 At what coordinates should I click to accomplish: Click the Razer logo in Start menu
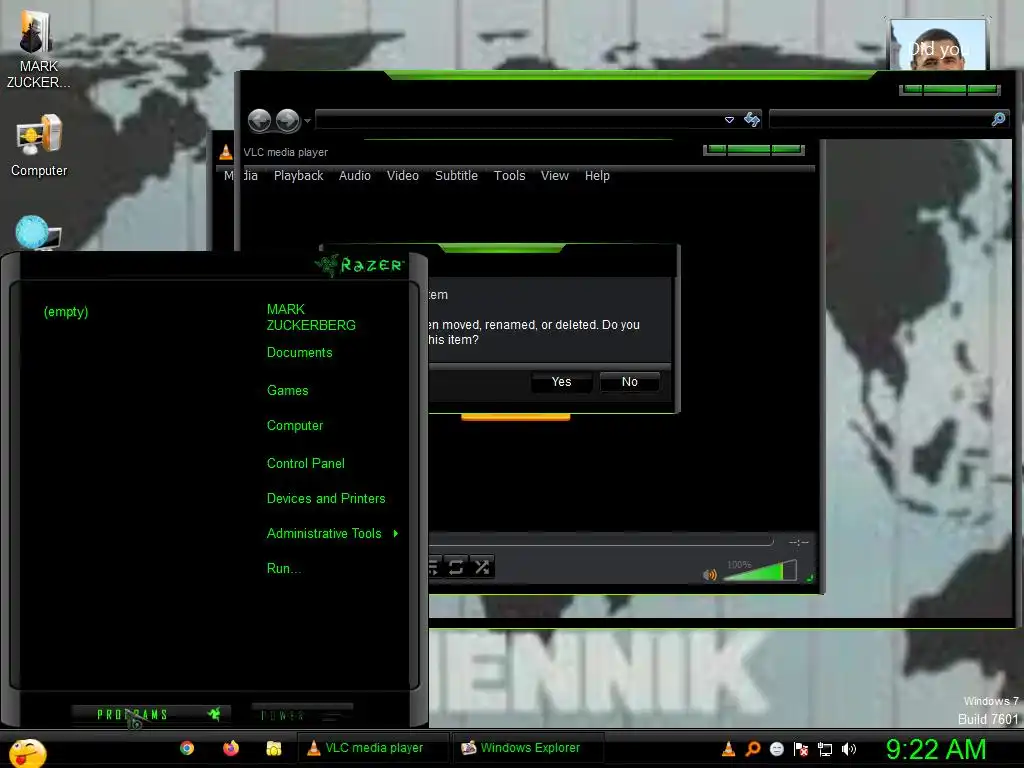360,264
